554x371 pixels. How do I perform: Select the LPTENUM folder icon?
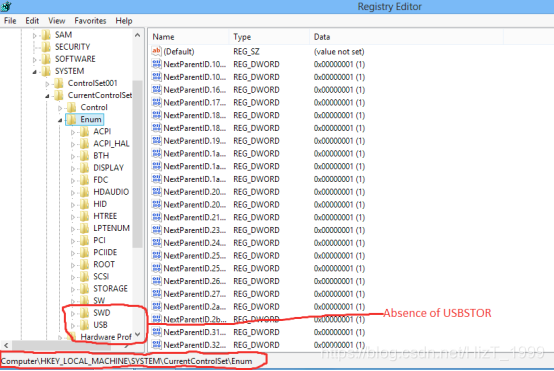[x=84, y=228]
